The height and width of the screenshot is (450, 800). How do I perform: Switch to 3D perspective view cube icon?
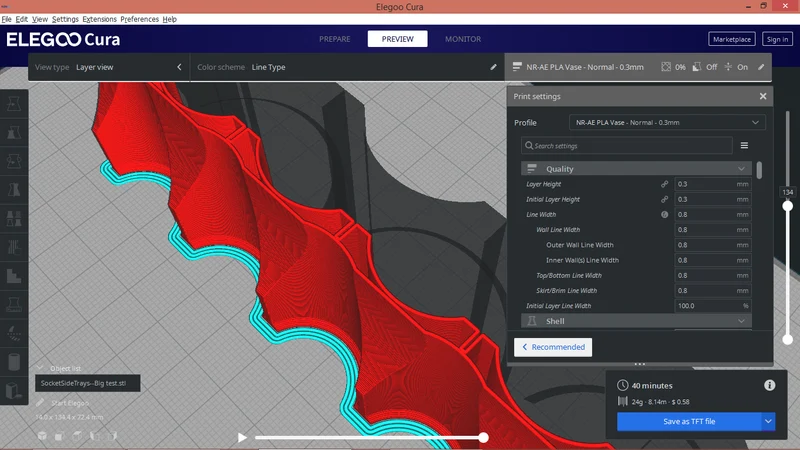[x=42, y=436]
